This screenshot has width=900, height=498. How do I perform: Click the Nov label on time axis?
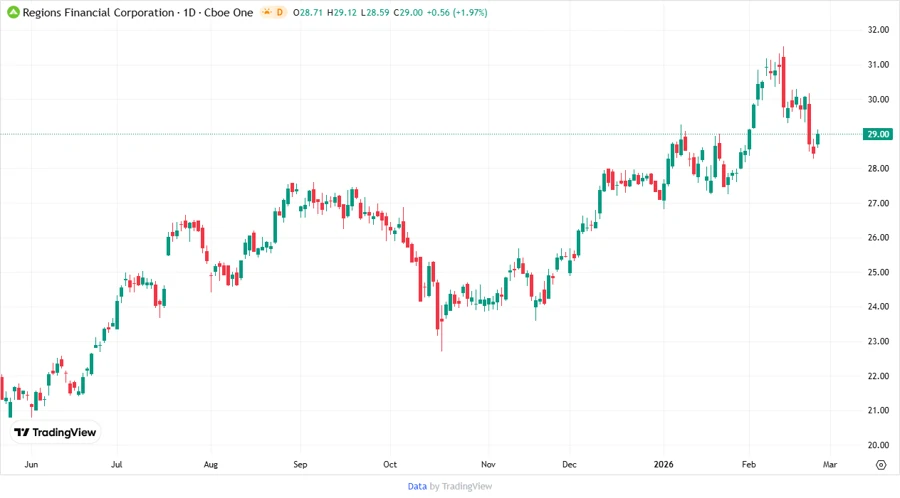(488, 465)
